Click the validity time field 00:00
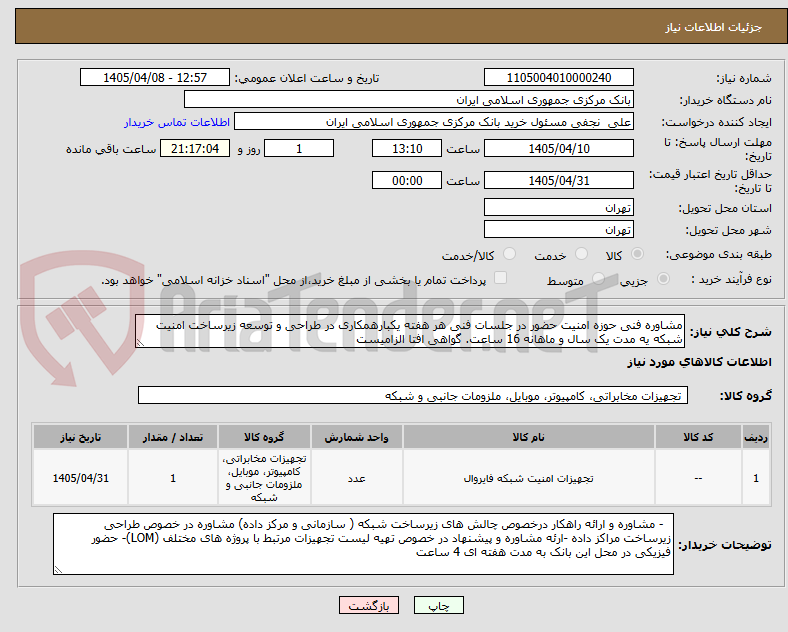 [x=407, y=180]
